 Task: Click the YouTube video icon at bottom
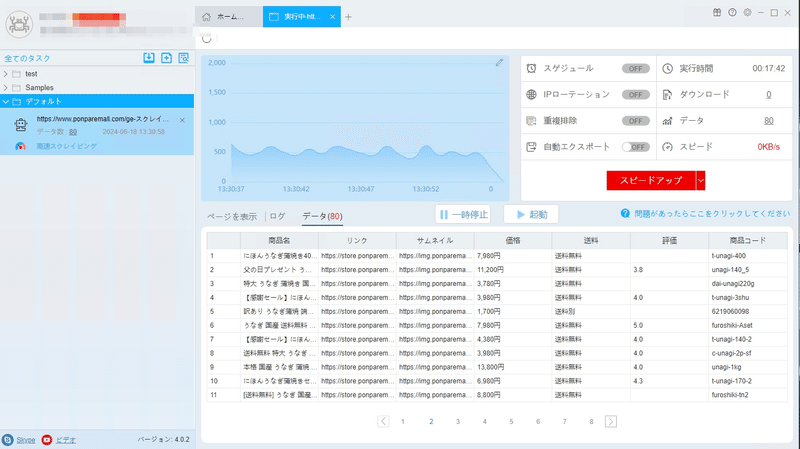[x=46, y=439]
